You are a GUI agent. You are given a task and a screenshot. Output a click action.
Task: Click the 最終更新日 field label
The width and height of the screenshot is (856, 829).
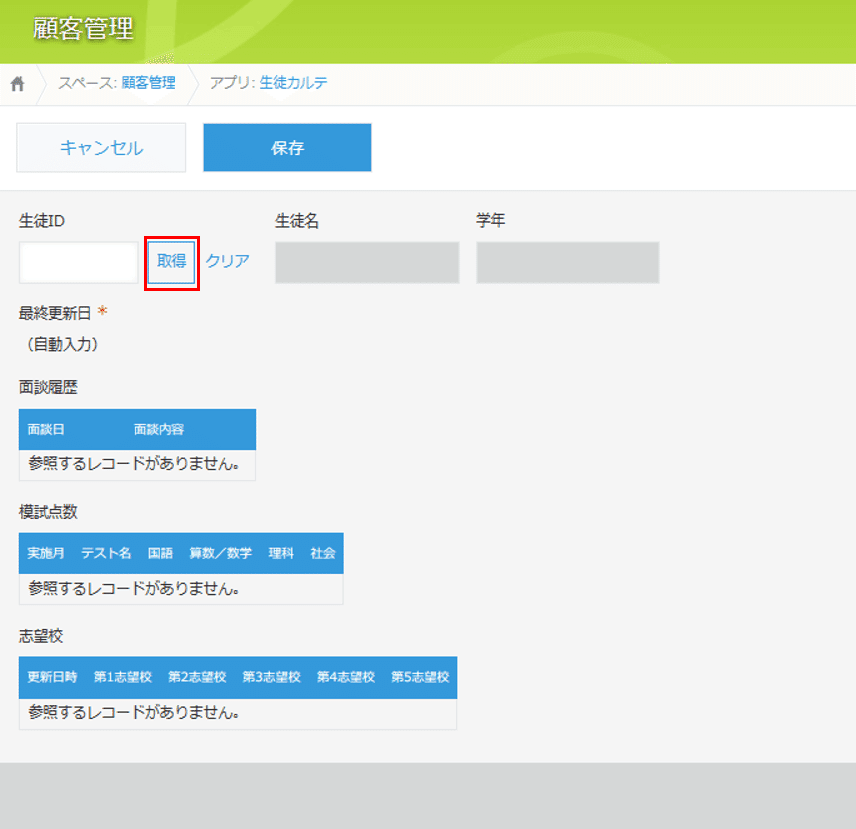(55, 313)
